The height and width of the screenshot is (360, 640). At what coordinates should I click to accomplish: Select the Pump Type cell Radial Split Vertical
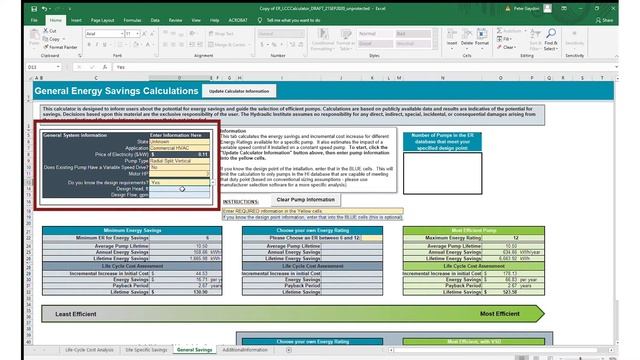pos(180,161)
